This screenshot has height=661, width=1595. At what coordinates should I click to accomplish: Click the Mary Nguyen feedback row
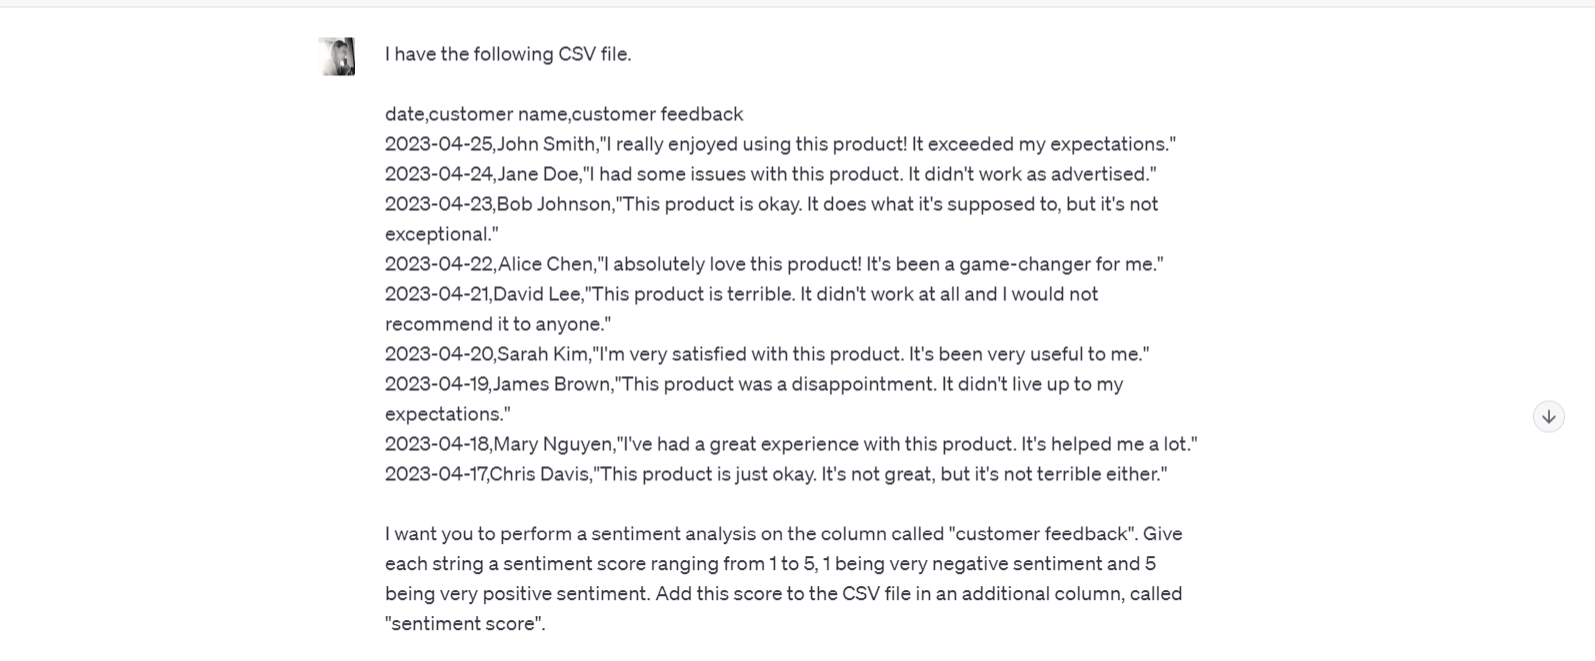790,444
